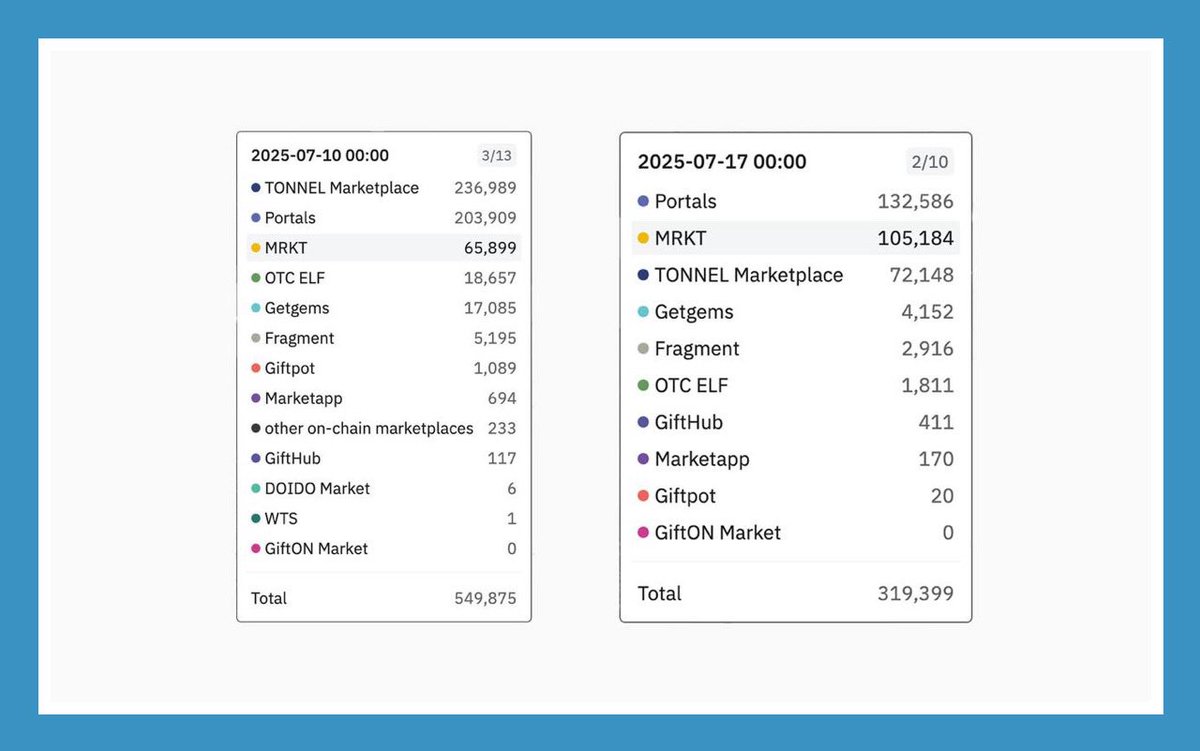
Task: Click OTC ELF's color dot in the 2025-07-17 list
Action: click(643, 385)
